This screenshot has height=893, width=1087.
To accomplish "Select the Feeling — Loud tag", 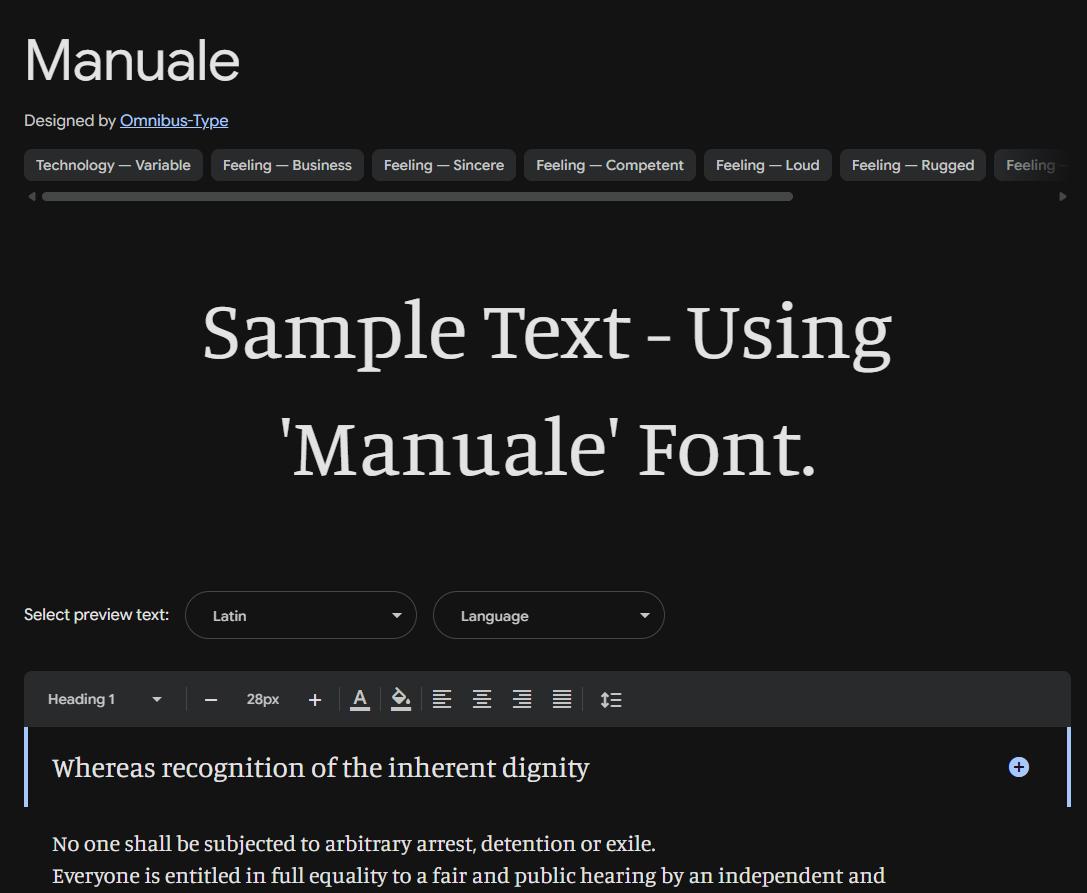I will coord(767,165).
